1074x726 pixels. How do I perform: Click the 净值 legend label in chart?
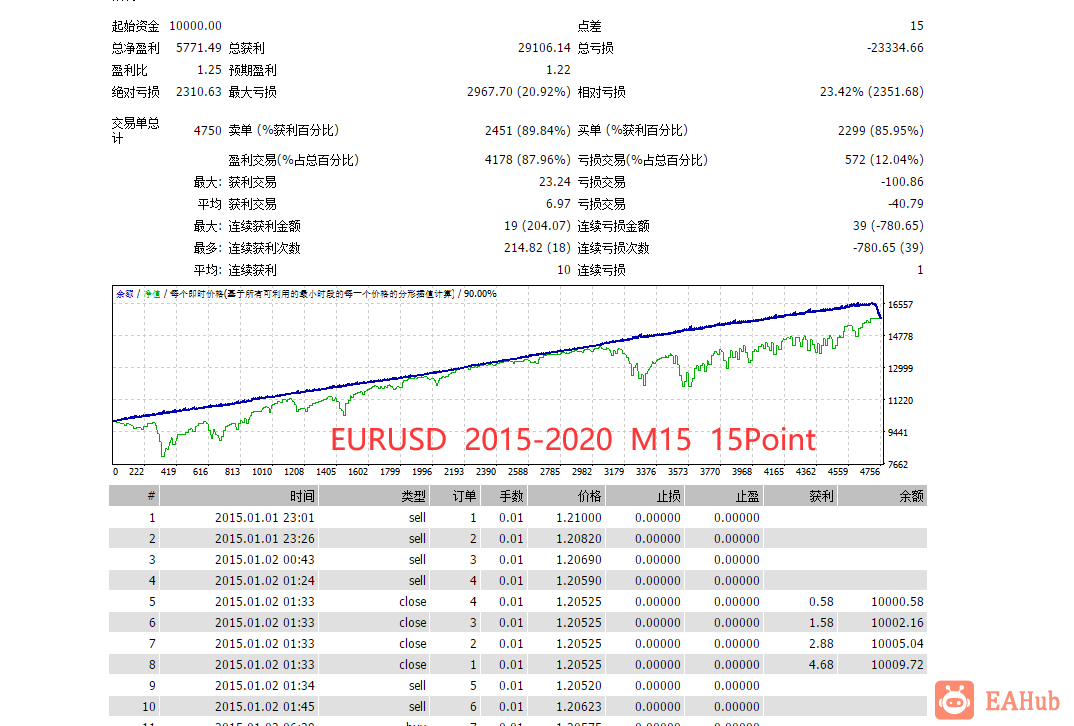pyautogui.click(x=151, y=294)
